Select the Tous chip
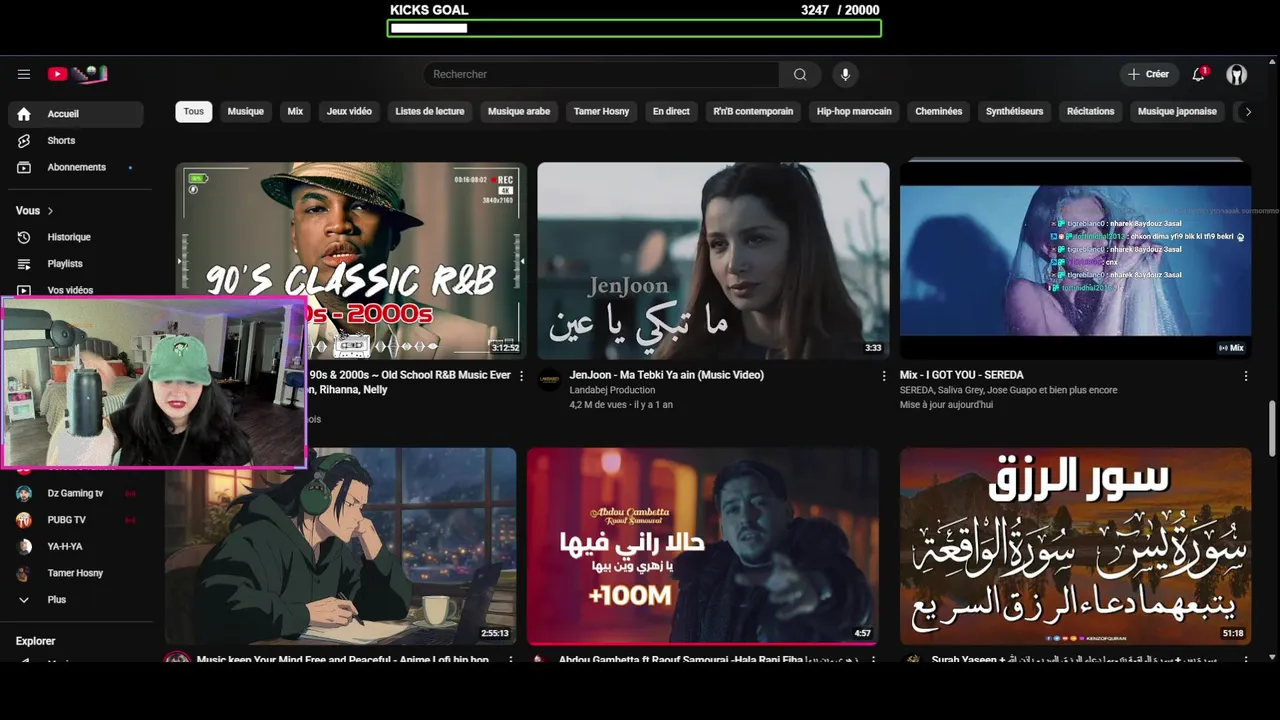The width and height of the screenshot is (1280, 720). click(194, 112)
